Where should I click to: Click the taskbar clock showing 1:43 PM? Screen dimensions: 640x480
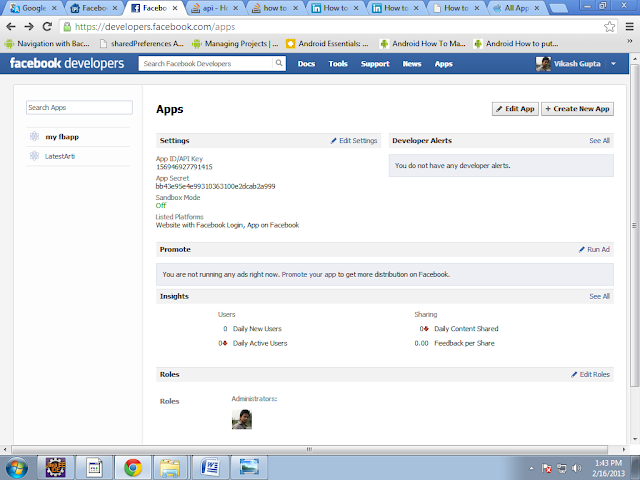coord(608,468)
